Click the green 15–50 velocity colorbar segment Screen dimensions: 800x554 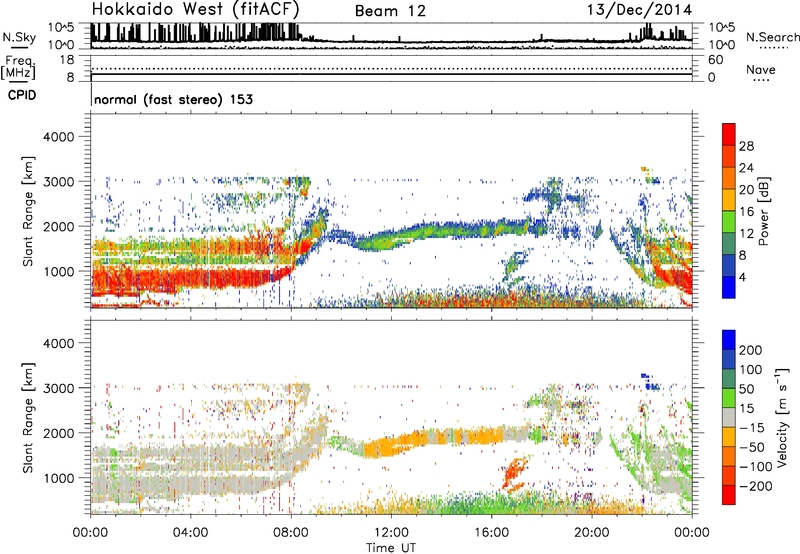(x=729, y=398)
